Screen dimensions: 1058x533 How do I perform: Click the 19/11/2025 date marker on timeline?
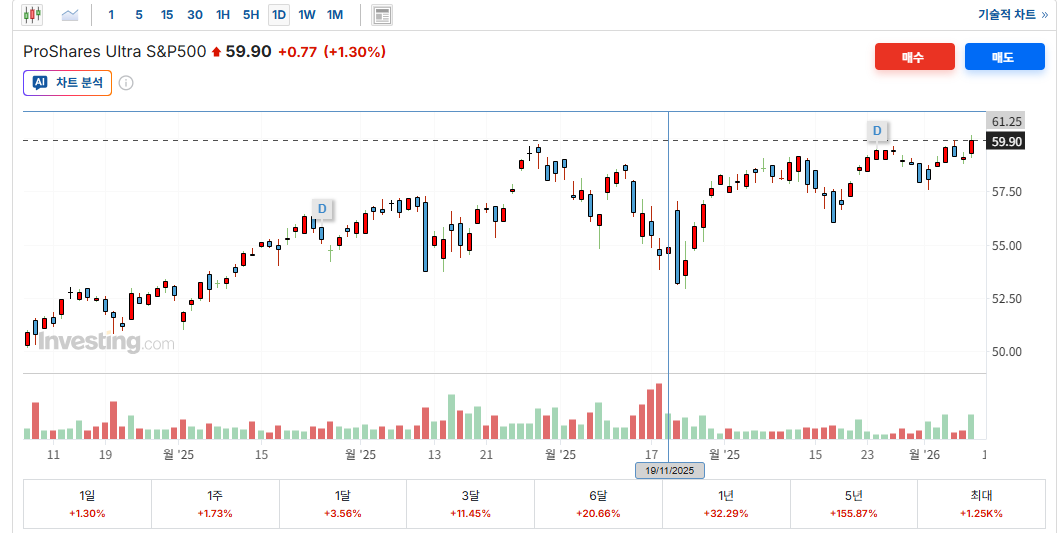click(x=670, y=470)
